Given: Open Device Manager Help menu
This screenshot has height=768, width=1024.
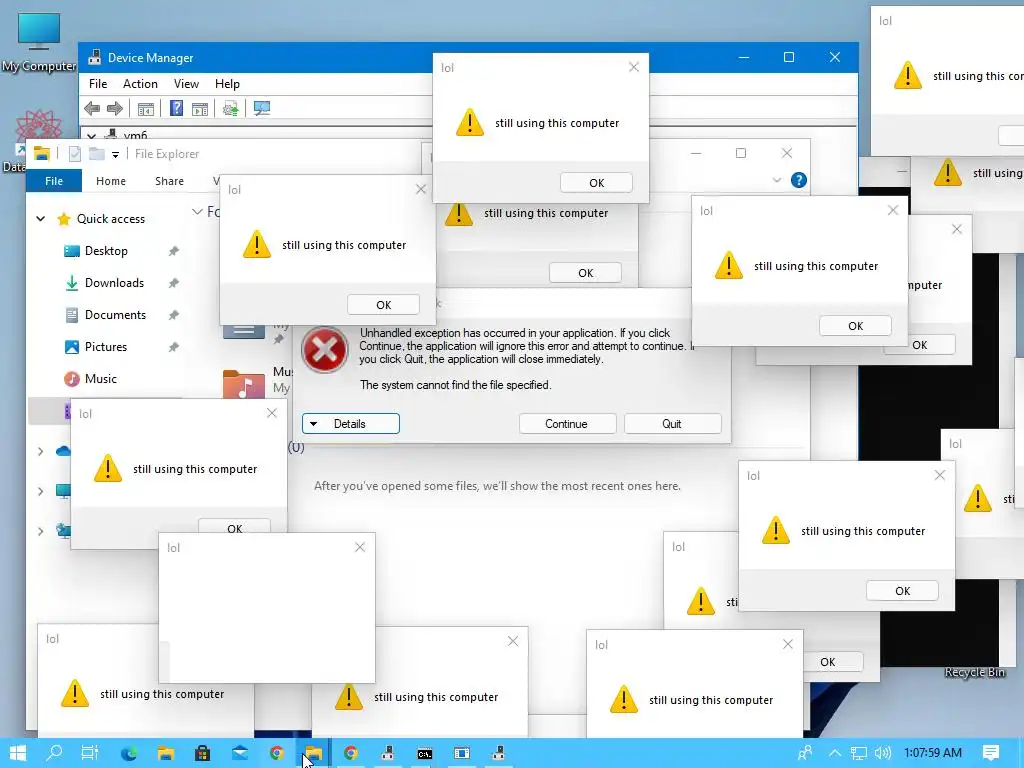Looking at the screenshot, I should (227, 84).
